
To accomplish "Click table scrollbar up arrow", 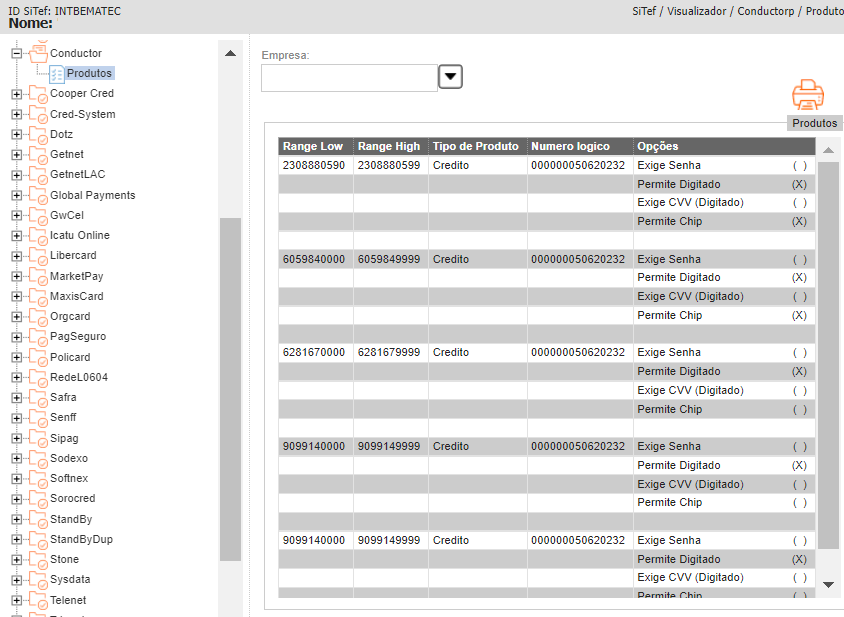I will [x=828, y=150].
